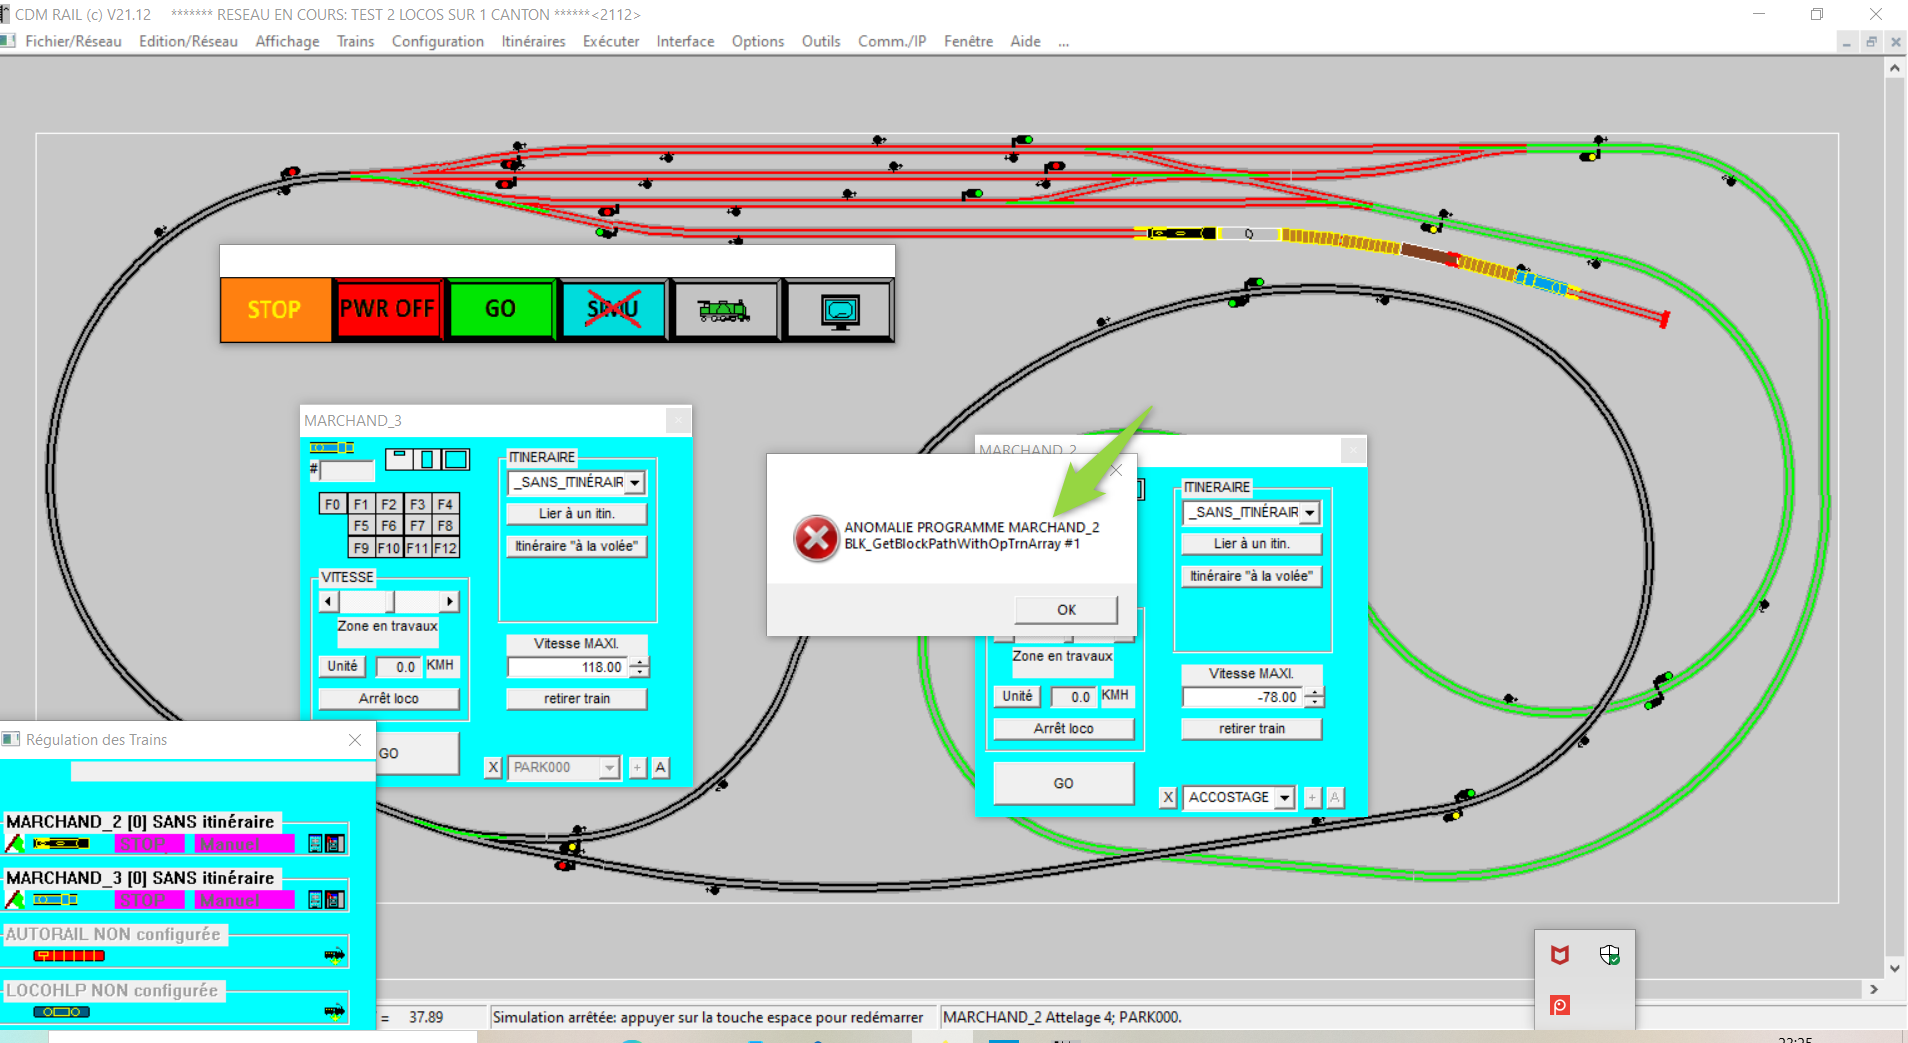Open ACCOSTAGE dropdown in MARCHAND_2 window

point(1284,797)
